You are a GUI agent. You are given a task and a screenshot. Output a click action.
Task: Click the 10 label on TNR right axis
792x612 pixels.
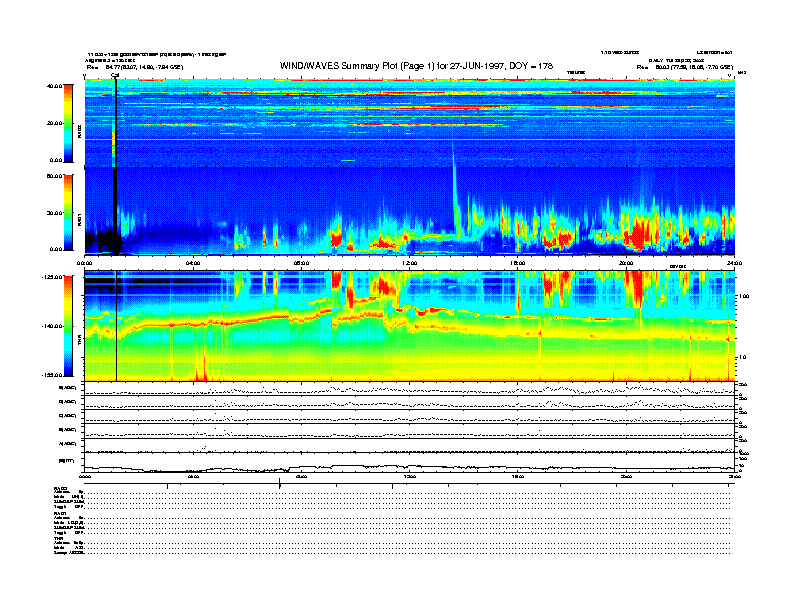pos(742,358)
